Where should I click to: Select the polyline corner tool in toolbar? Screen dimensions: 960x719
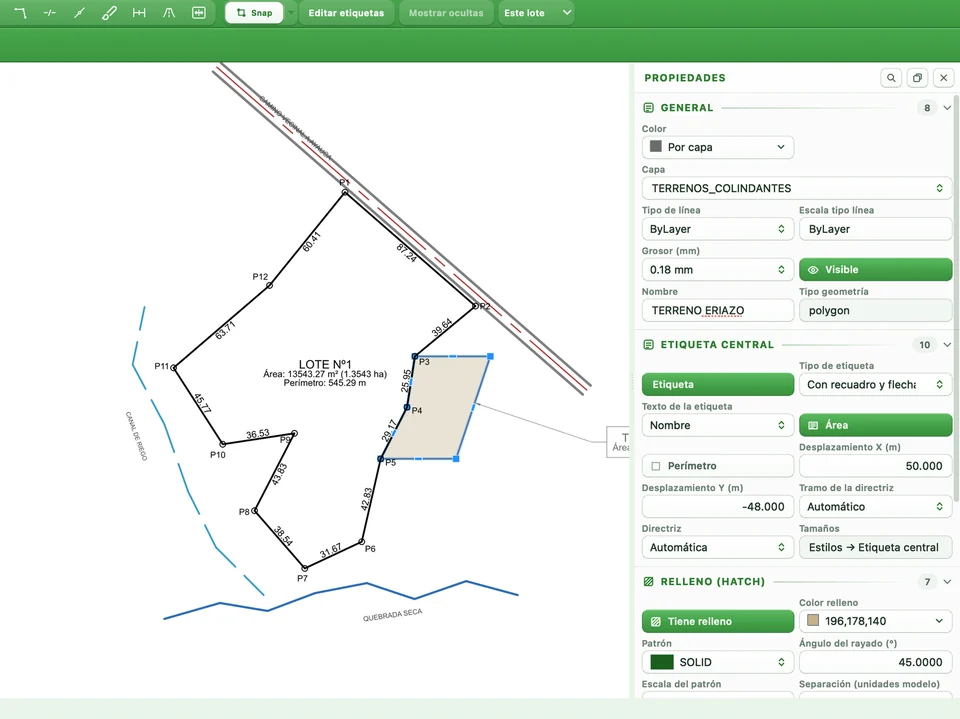(20, 13)
